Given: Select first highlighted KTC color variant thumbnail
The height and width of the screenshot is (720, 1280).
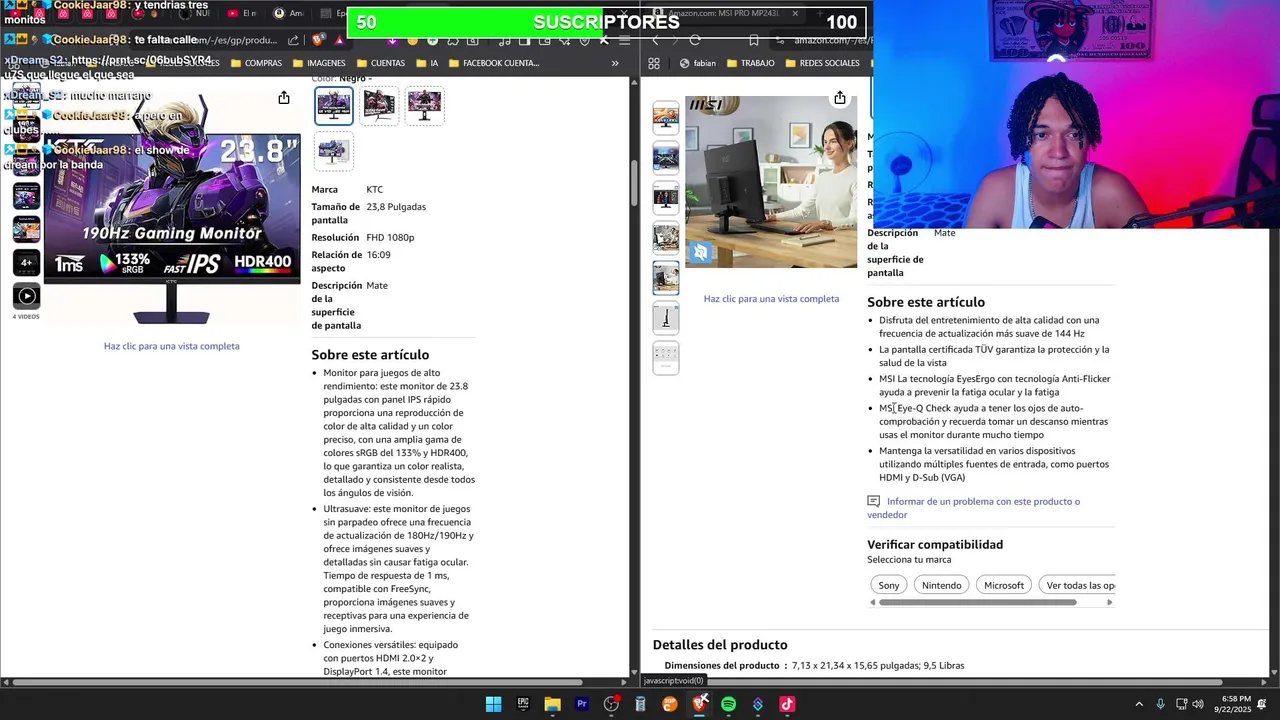Looking at the screenshot, I should [x=334, y=105].
